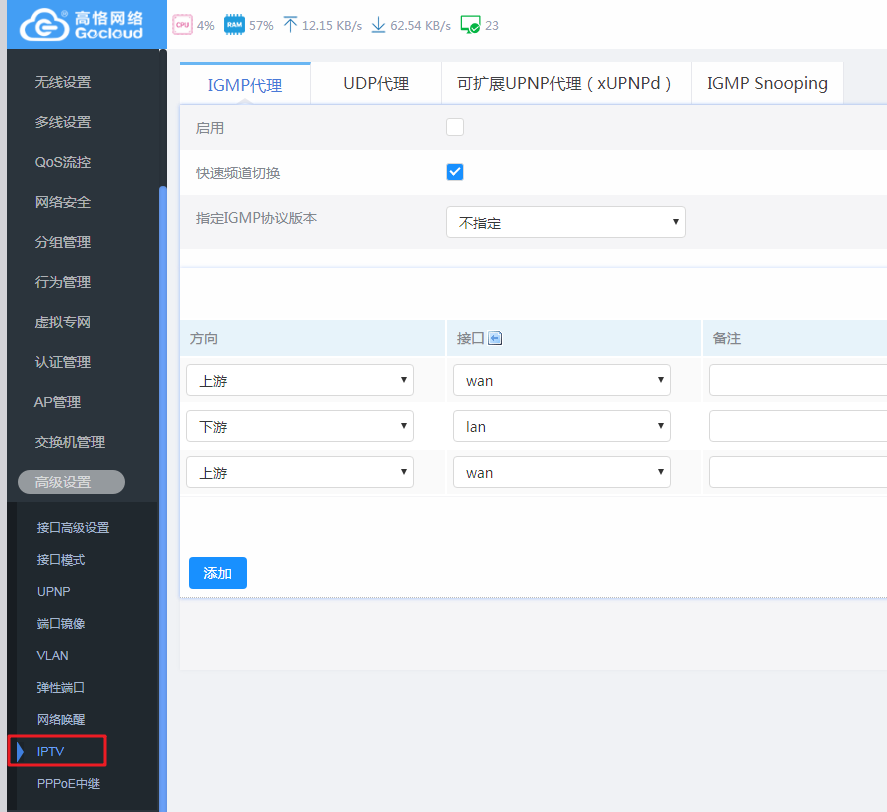The width and height of the screenshot is (887, 812).
Task: Select 端口镜像 submenu item
Action: 61,624
